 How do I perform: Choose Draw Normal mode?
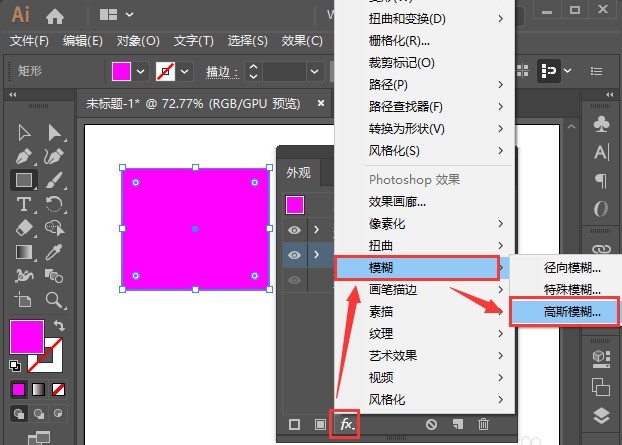19,414
